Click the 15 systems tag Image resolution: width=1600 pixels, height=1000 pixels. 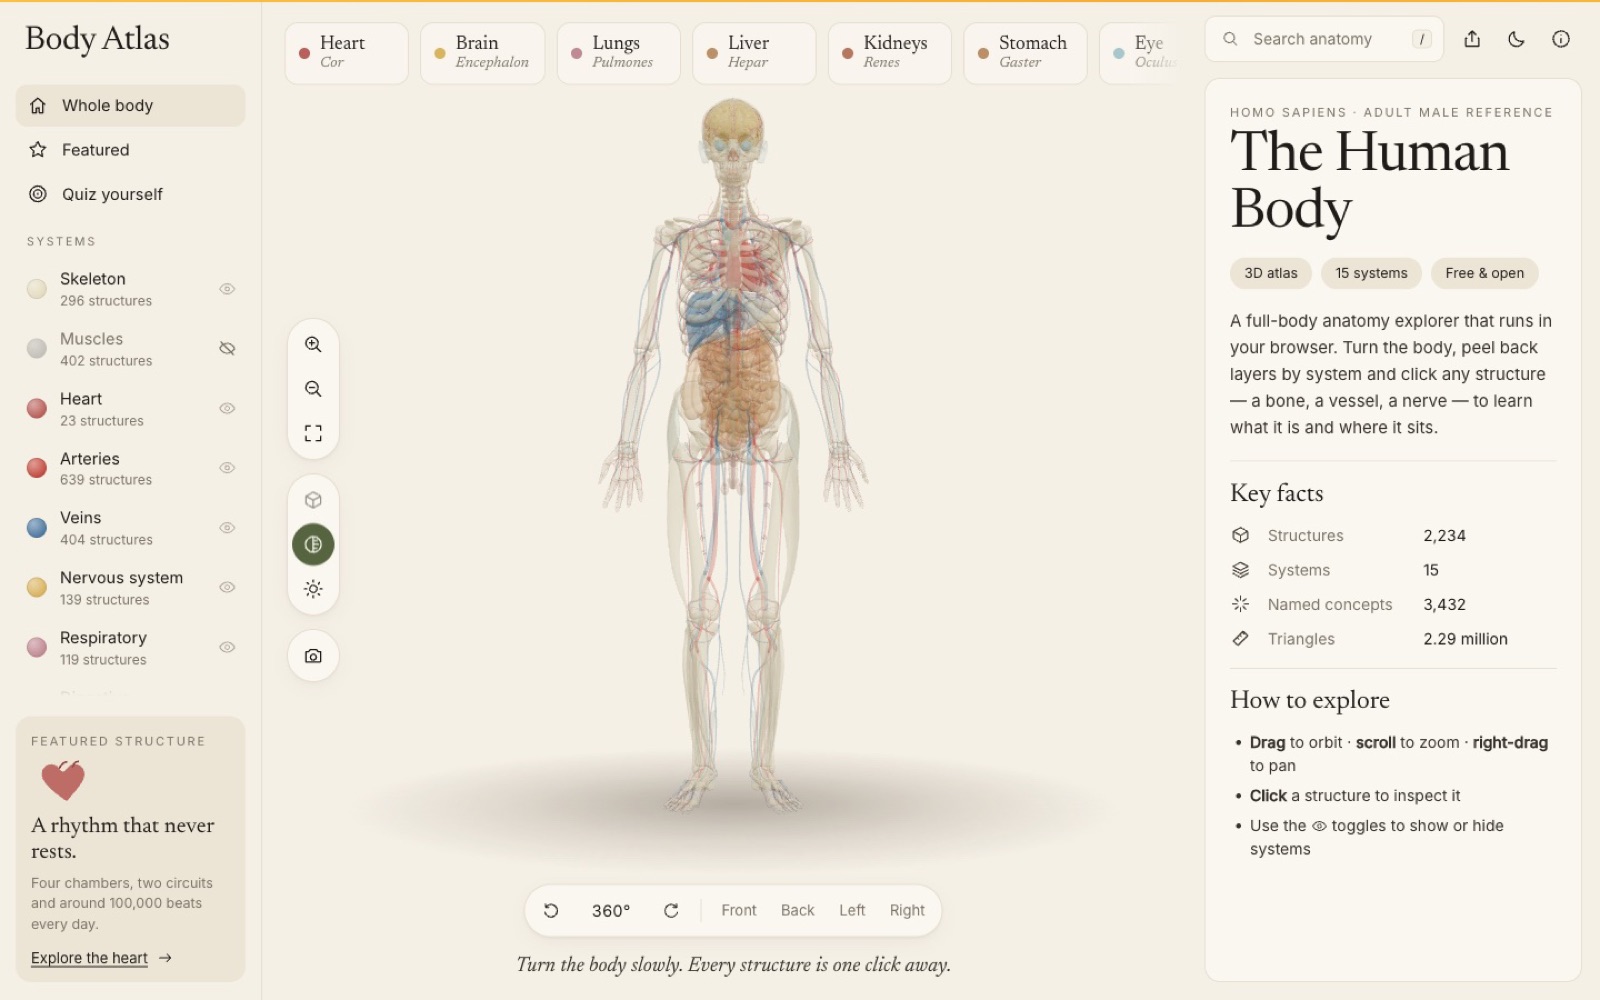[x=1371, y=273]
